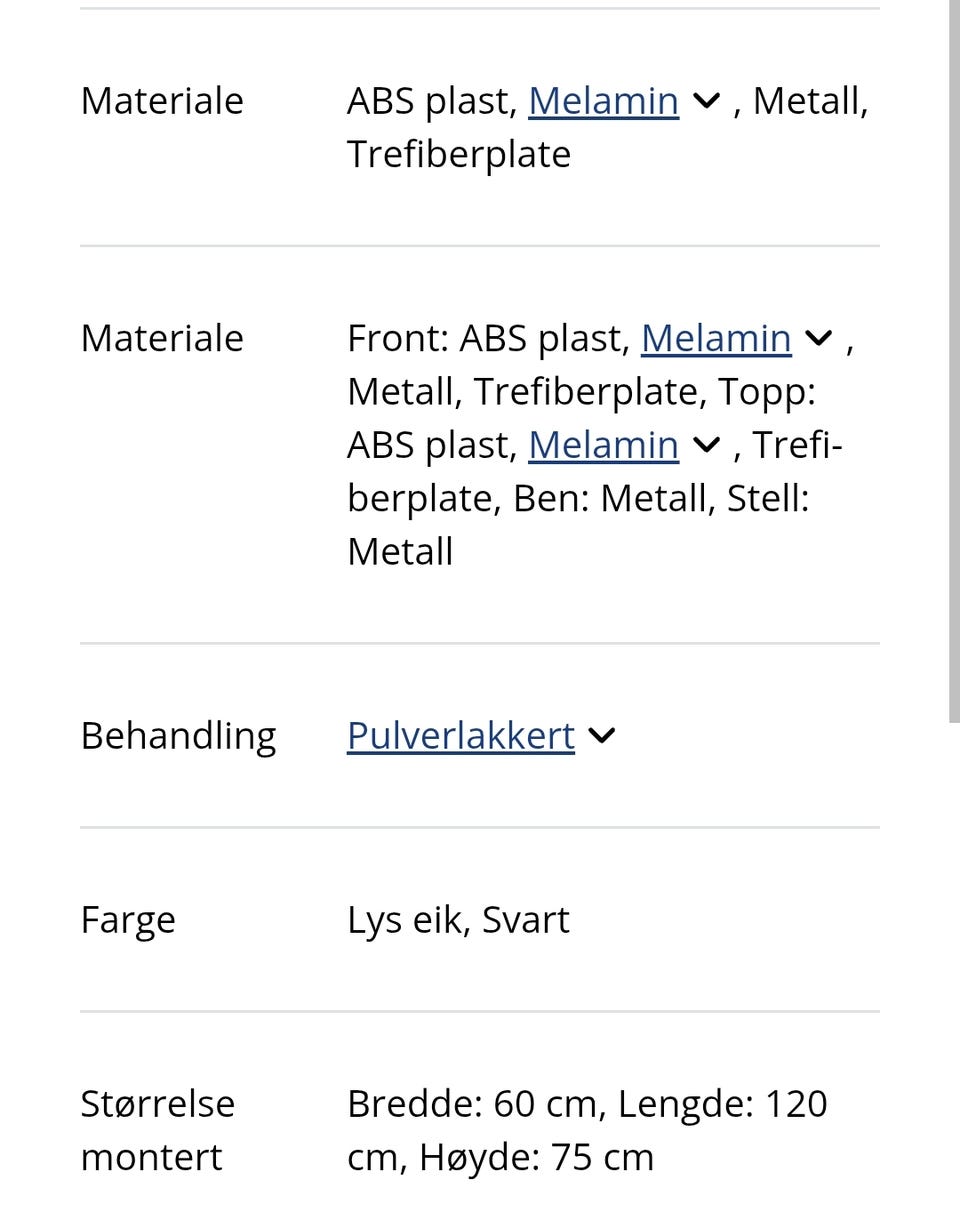This screenshot has width=960, height=1220.
Task: Select the first Materiale row label
Action: [x=162, y=100]
